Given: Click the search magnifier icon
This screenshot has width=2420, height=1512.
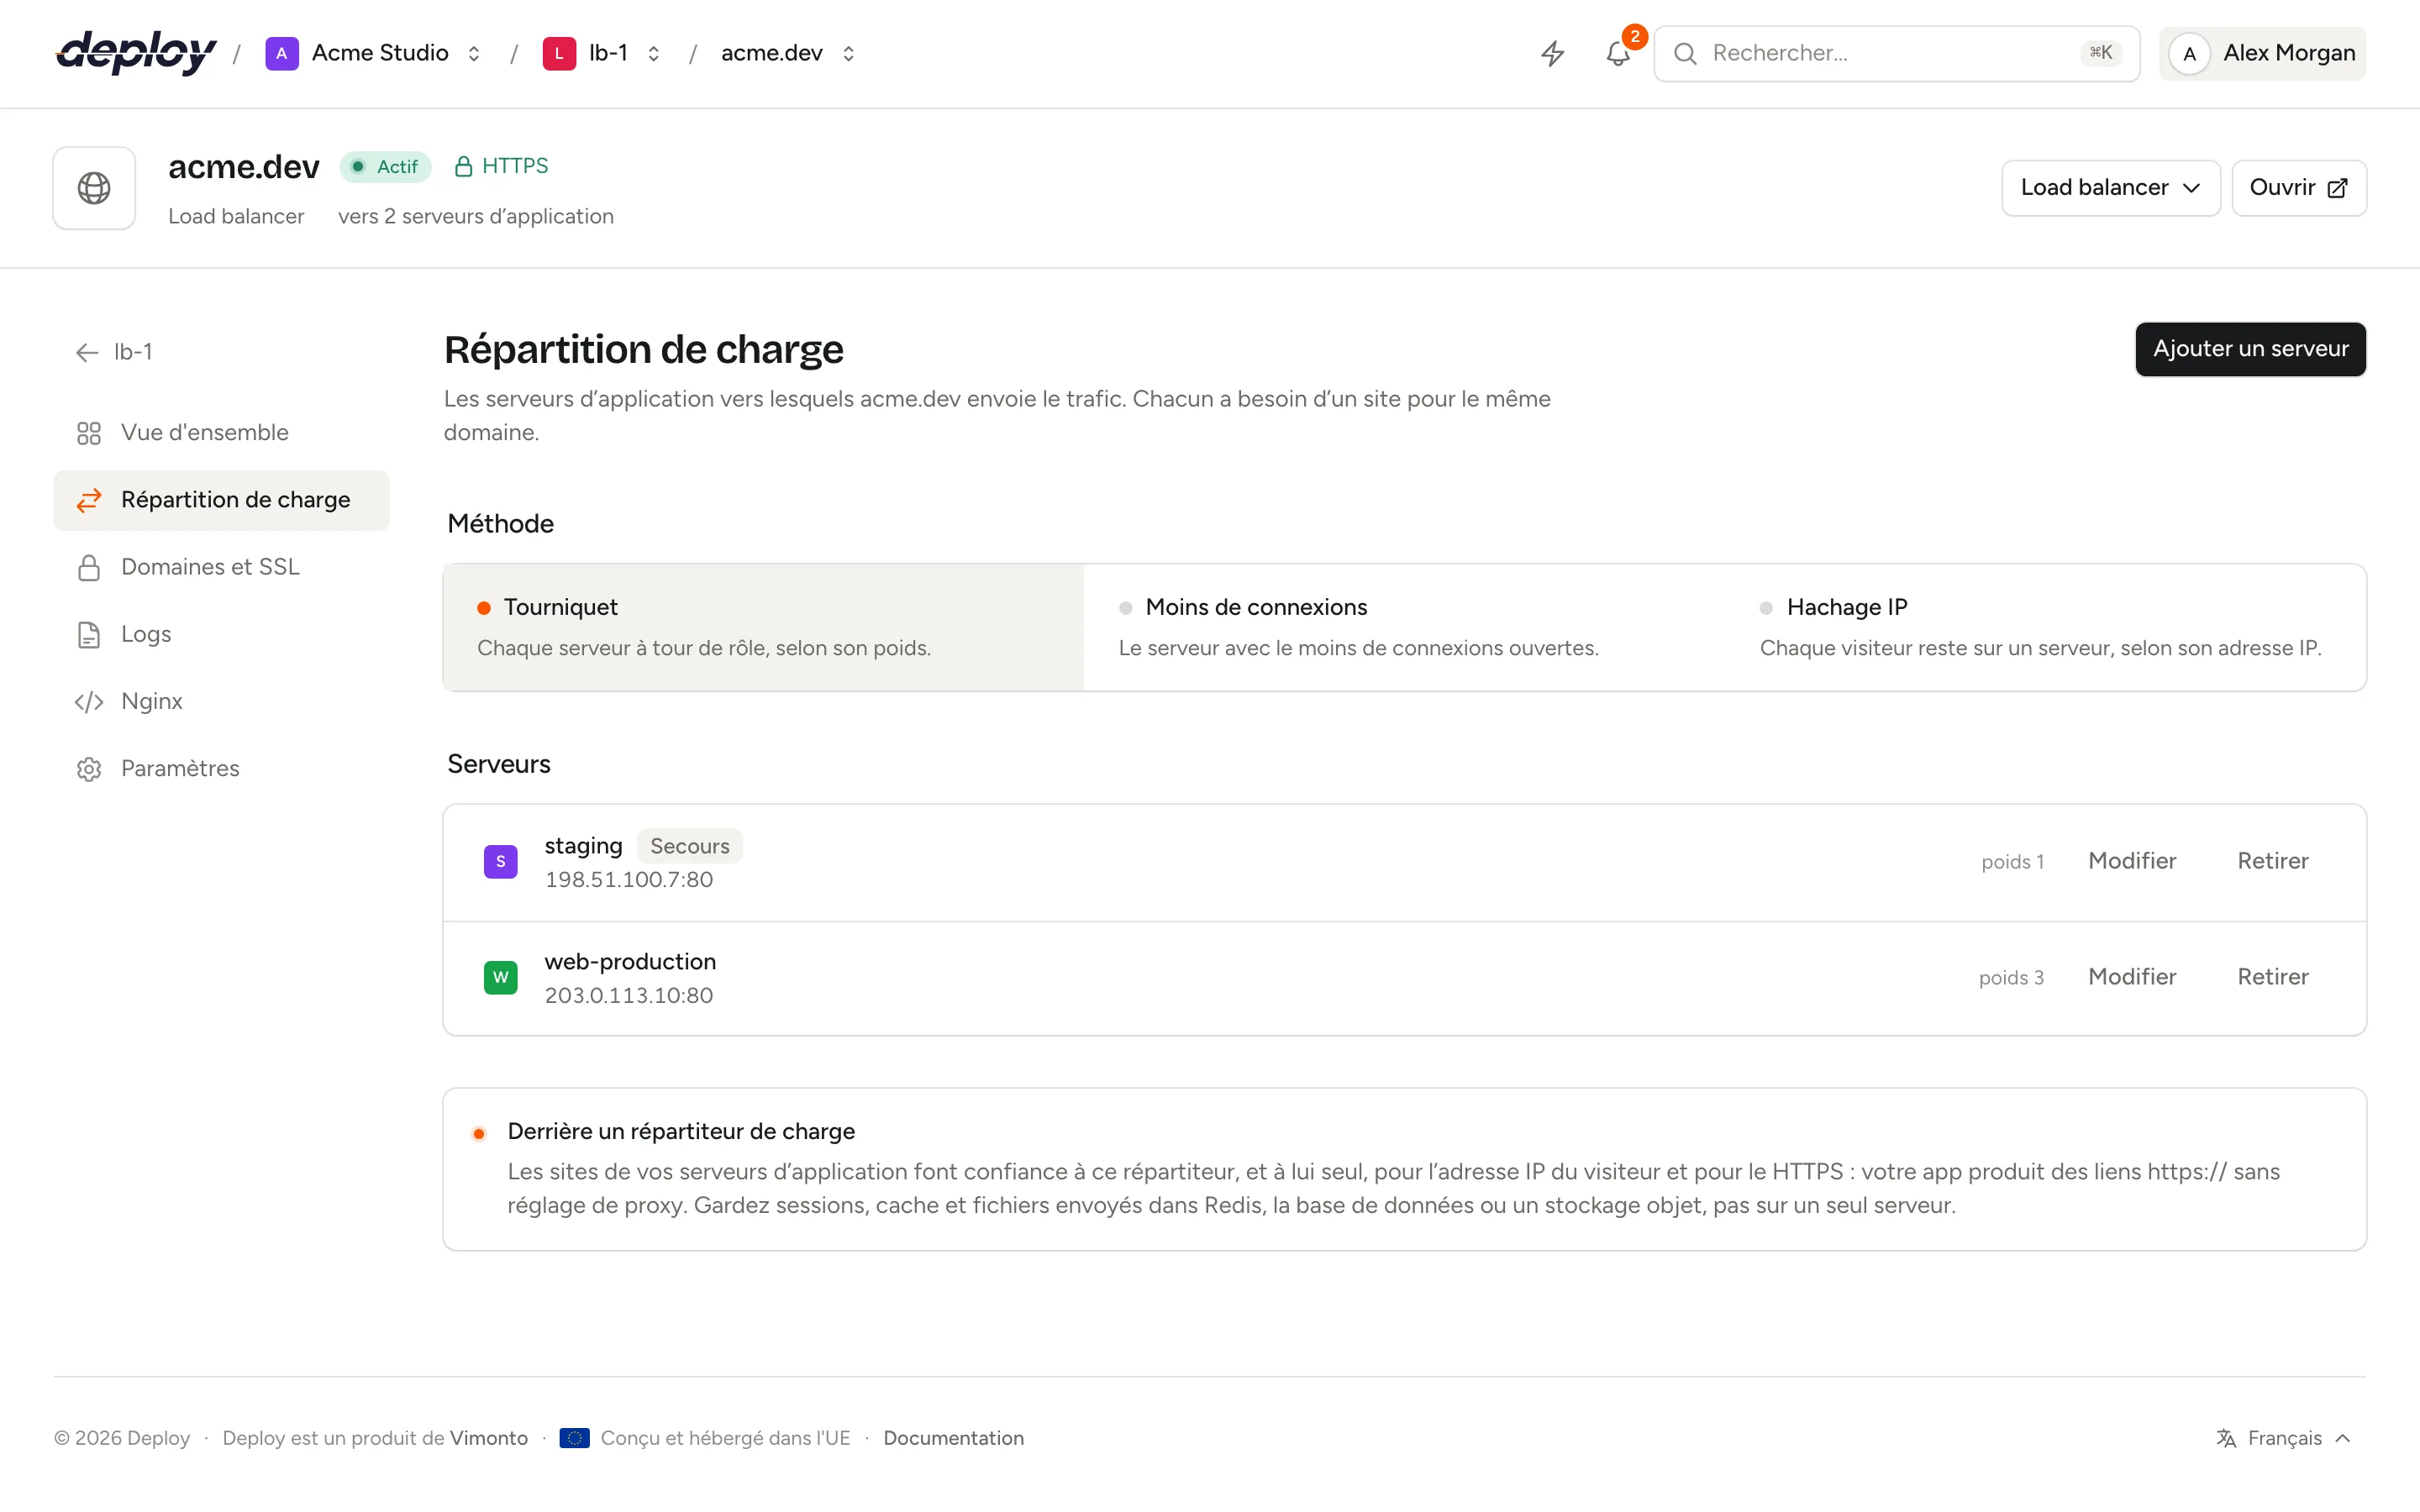Looking at the screenshot, I should (1685, 53).
